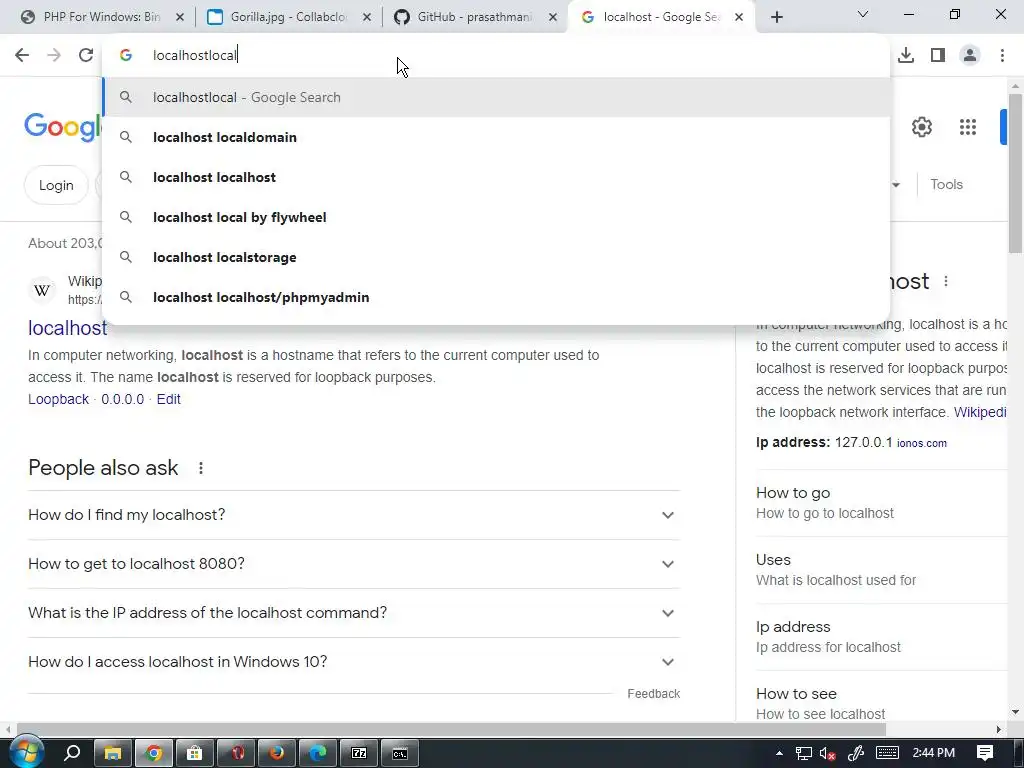The height and width of the screenshot is (768, 1024).
Task: Open the notification center icon
Action: click(985, 753)
